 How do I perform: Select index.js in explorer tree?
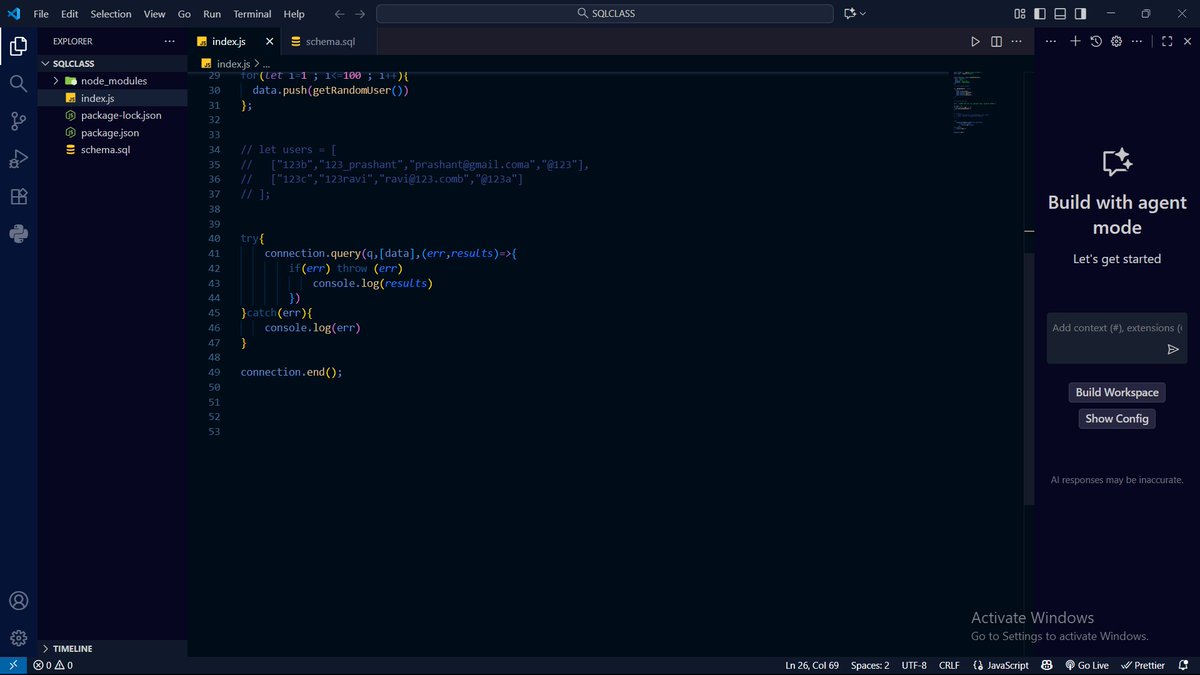(x=112, y=98)
